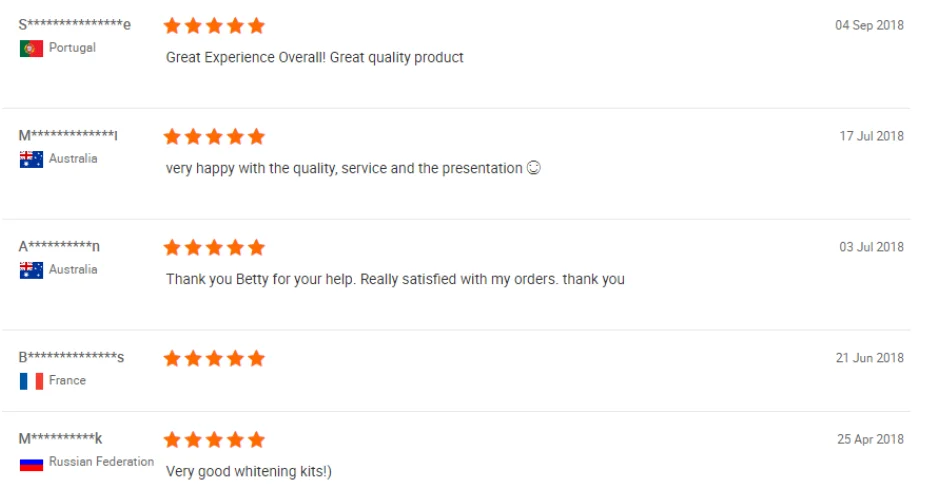
Task: Click the 21 Jun 2018 review date
Action: [x=869, y=358]
